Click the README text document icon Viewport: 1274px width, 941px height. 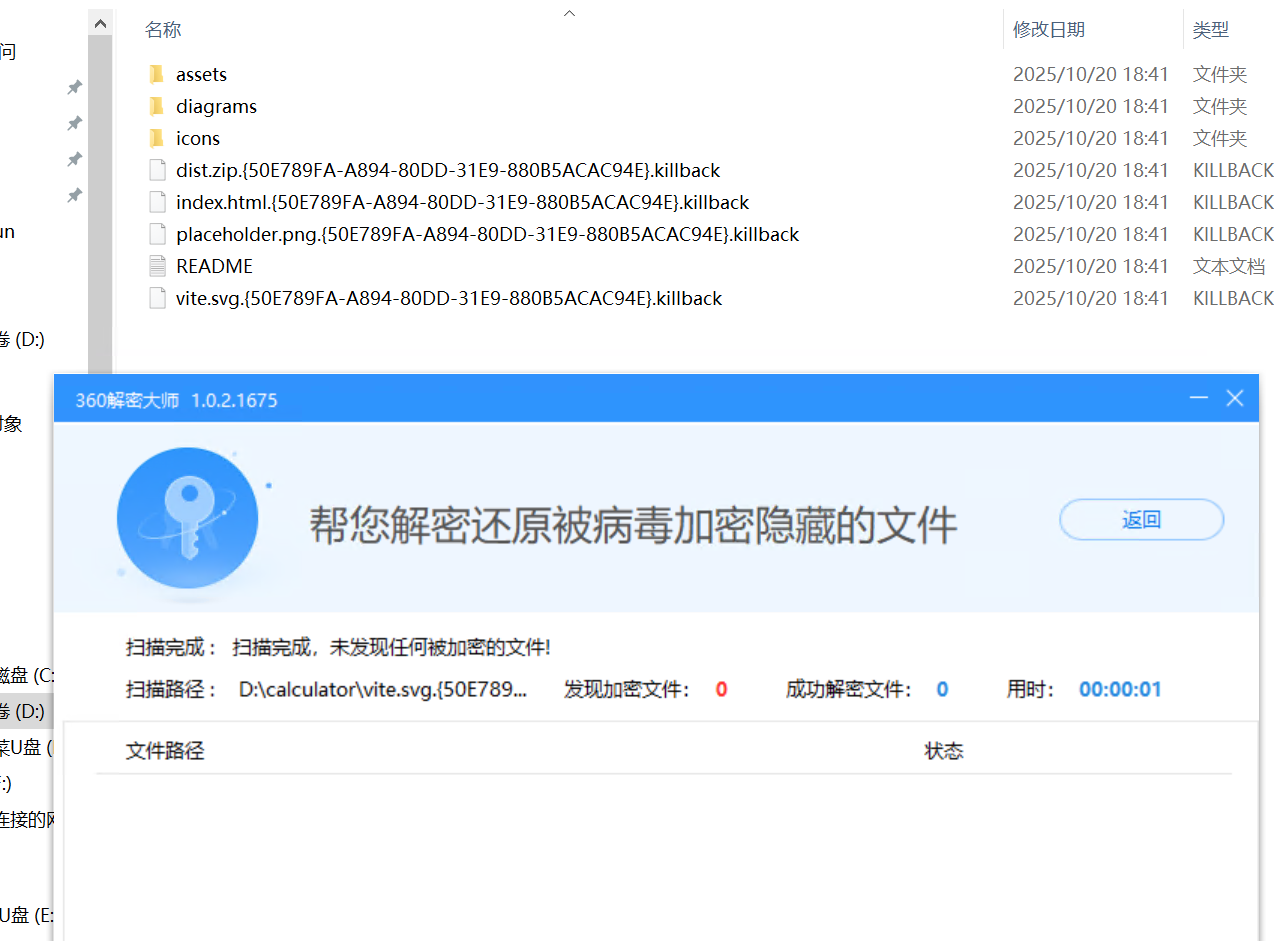[156, 266]
